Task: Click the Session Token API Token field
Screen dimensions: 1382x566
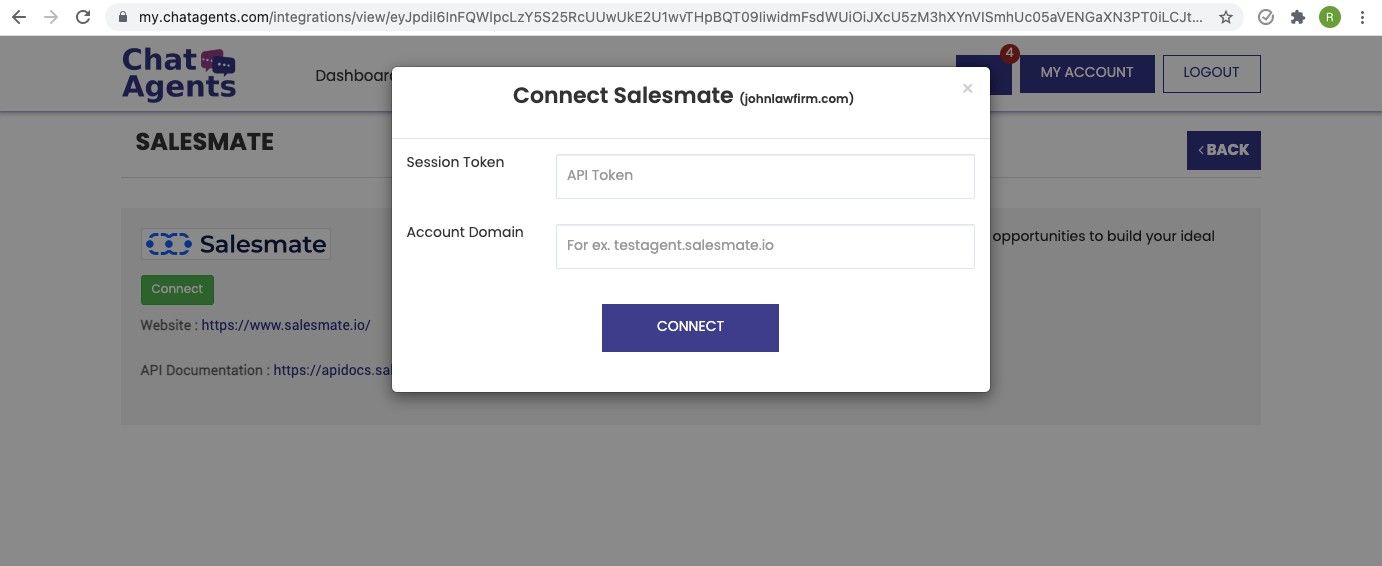Action: point(765,176)
